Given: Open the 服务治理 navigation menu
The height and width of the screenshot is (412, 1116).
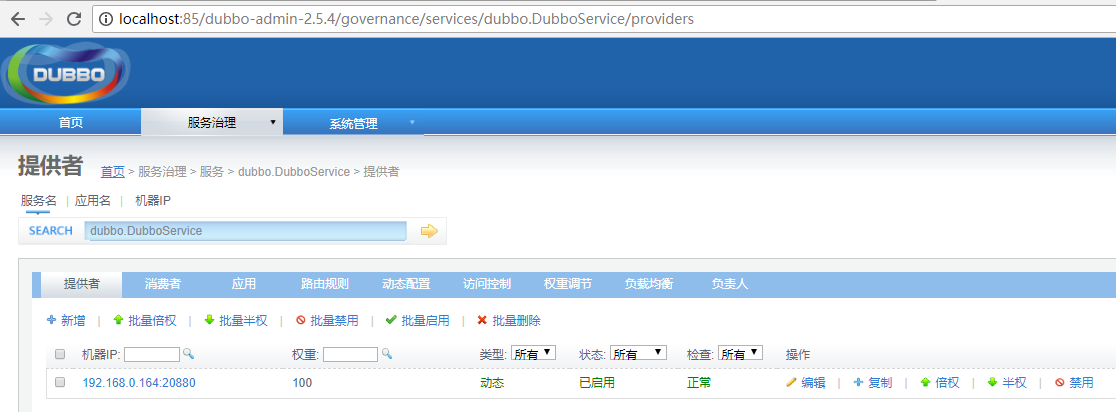Looking at the screenshot, I should pos(212,122).
